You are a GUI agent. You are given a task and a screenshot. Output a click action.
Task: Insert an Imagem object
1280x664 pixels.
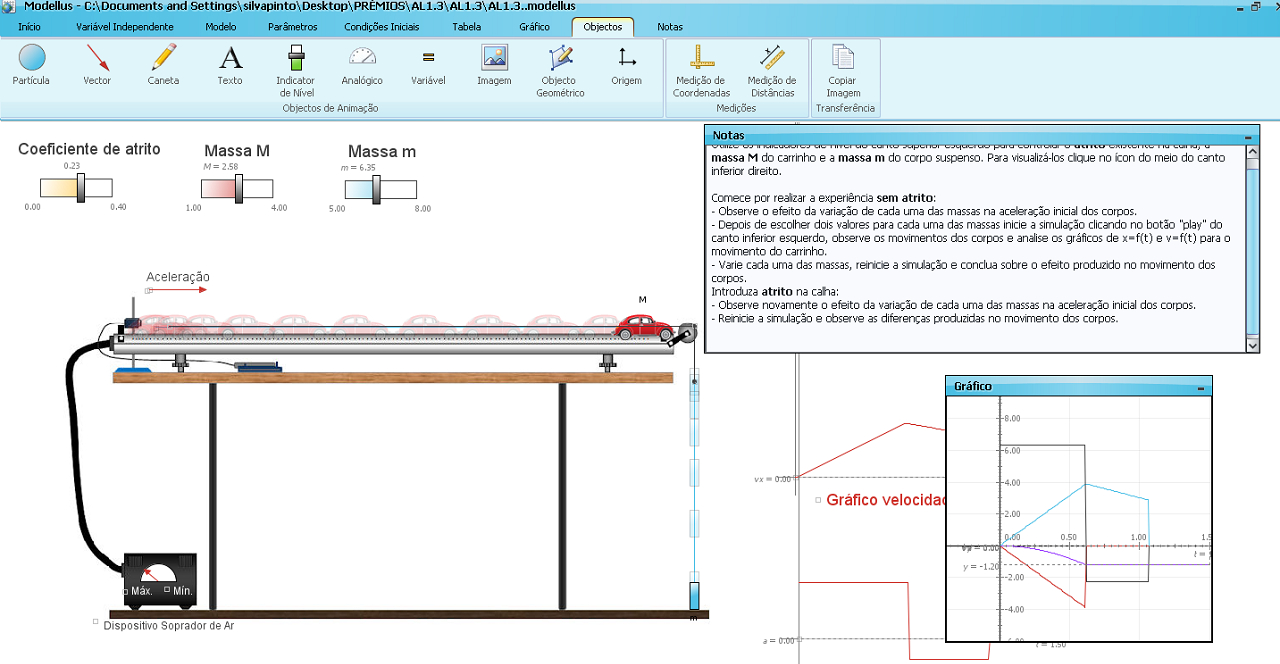[x=494, y=65]
